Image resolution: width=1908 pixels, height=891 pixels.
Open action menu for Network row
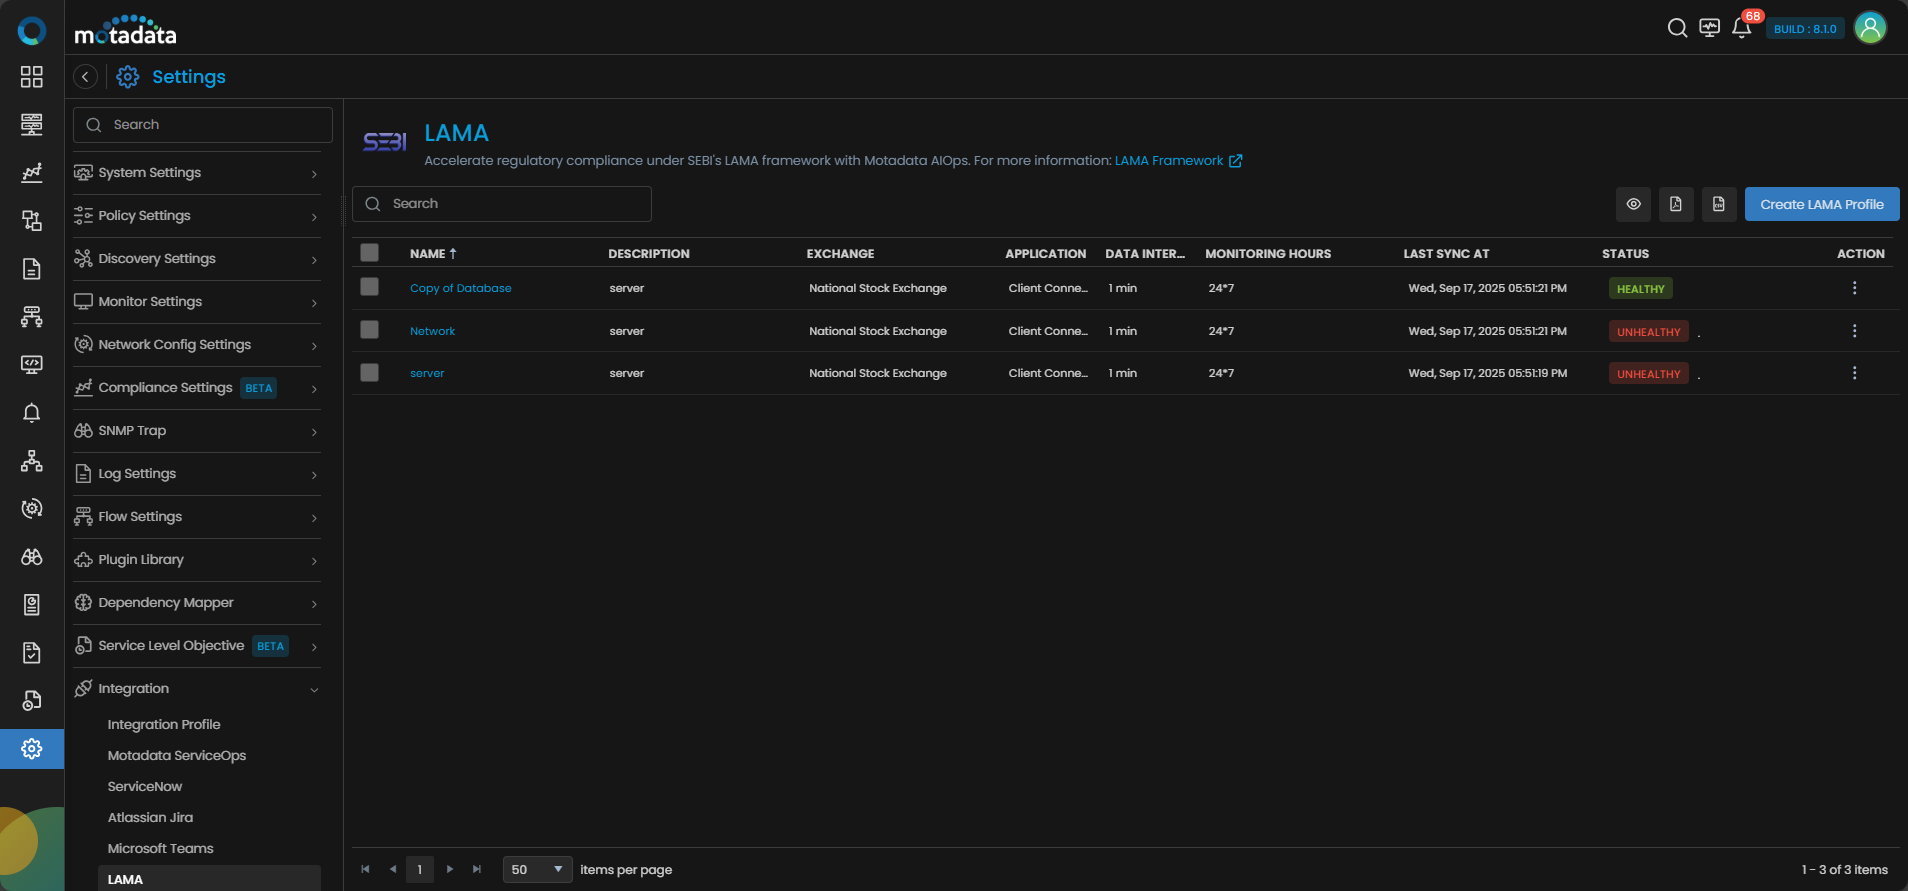click(x=1854, y=331)
